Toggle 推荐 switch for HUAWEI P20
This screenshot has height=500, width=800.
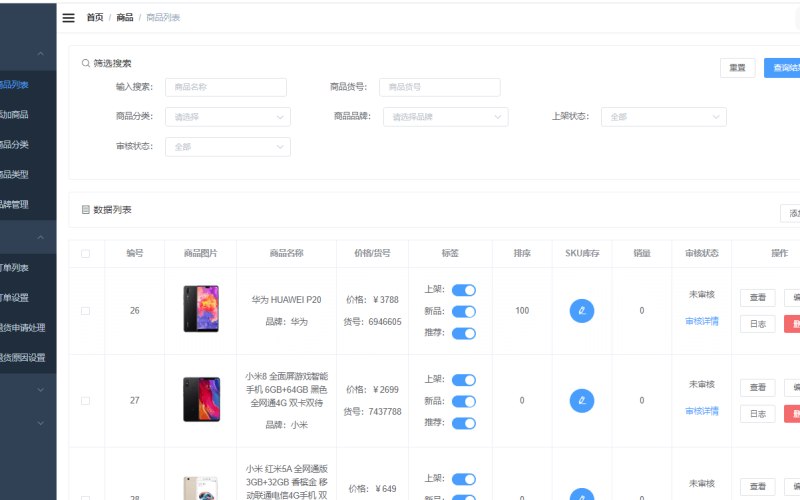coord(464,333)
